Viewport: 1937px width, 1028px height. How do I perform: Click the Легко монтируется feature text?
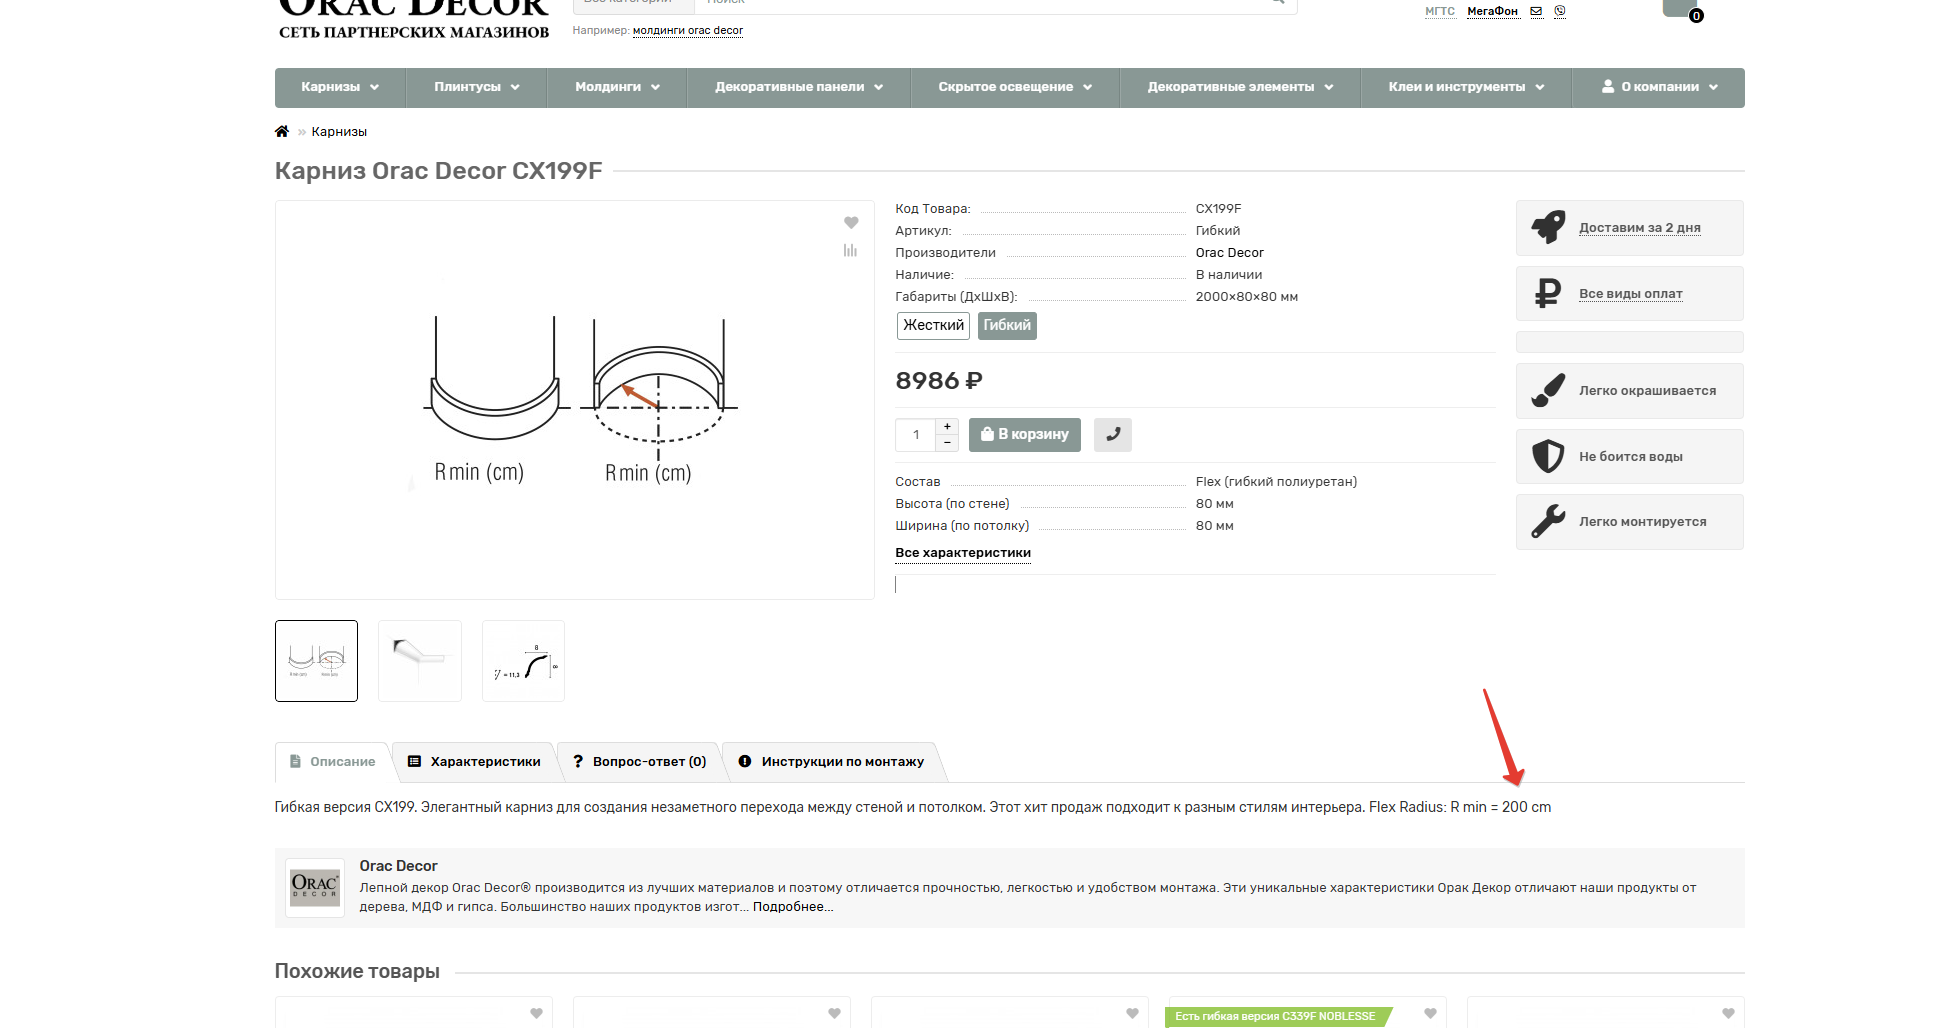(1643, 522)
